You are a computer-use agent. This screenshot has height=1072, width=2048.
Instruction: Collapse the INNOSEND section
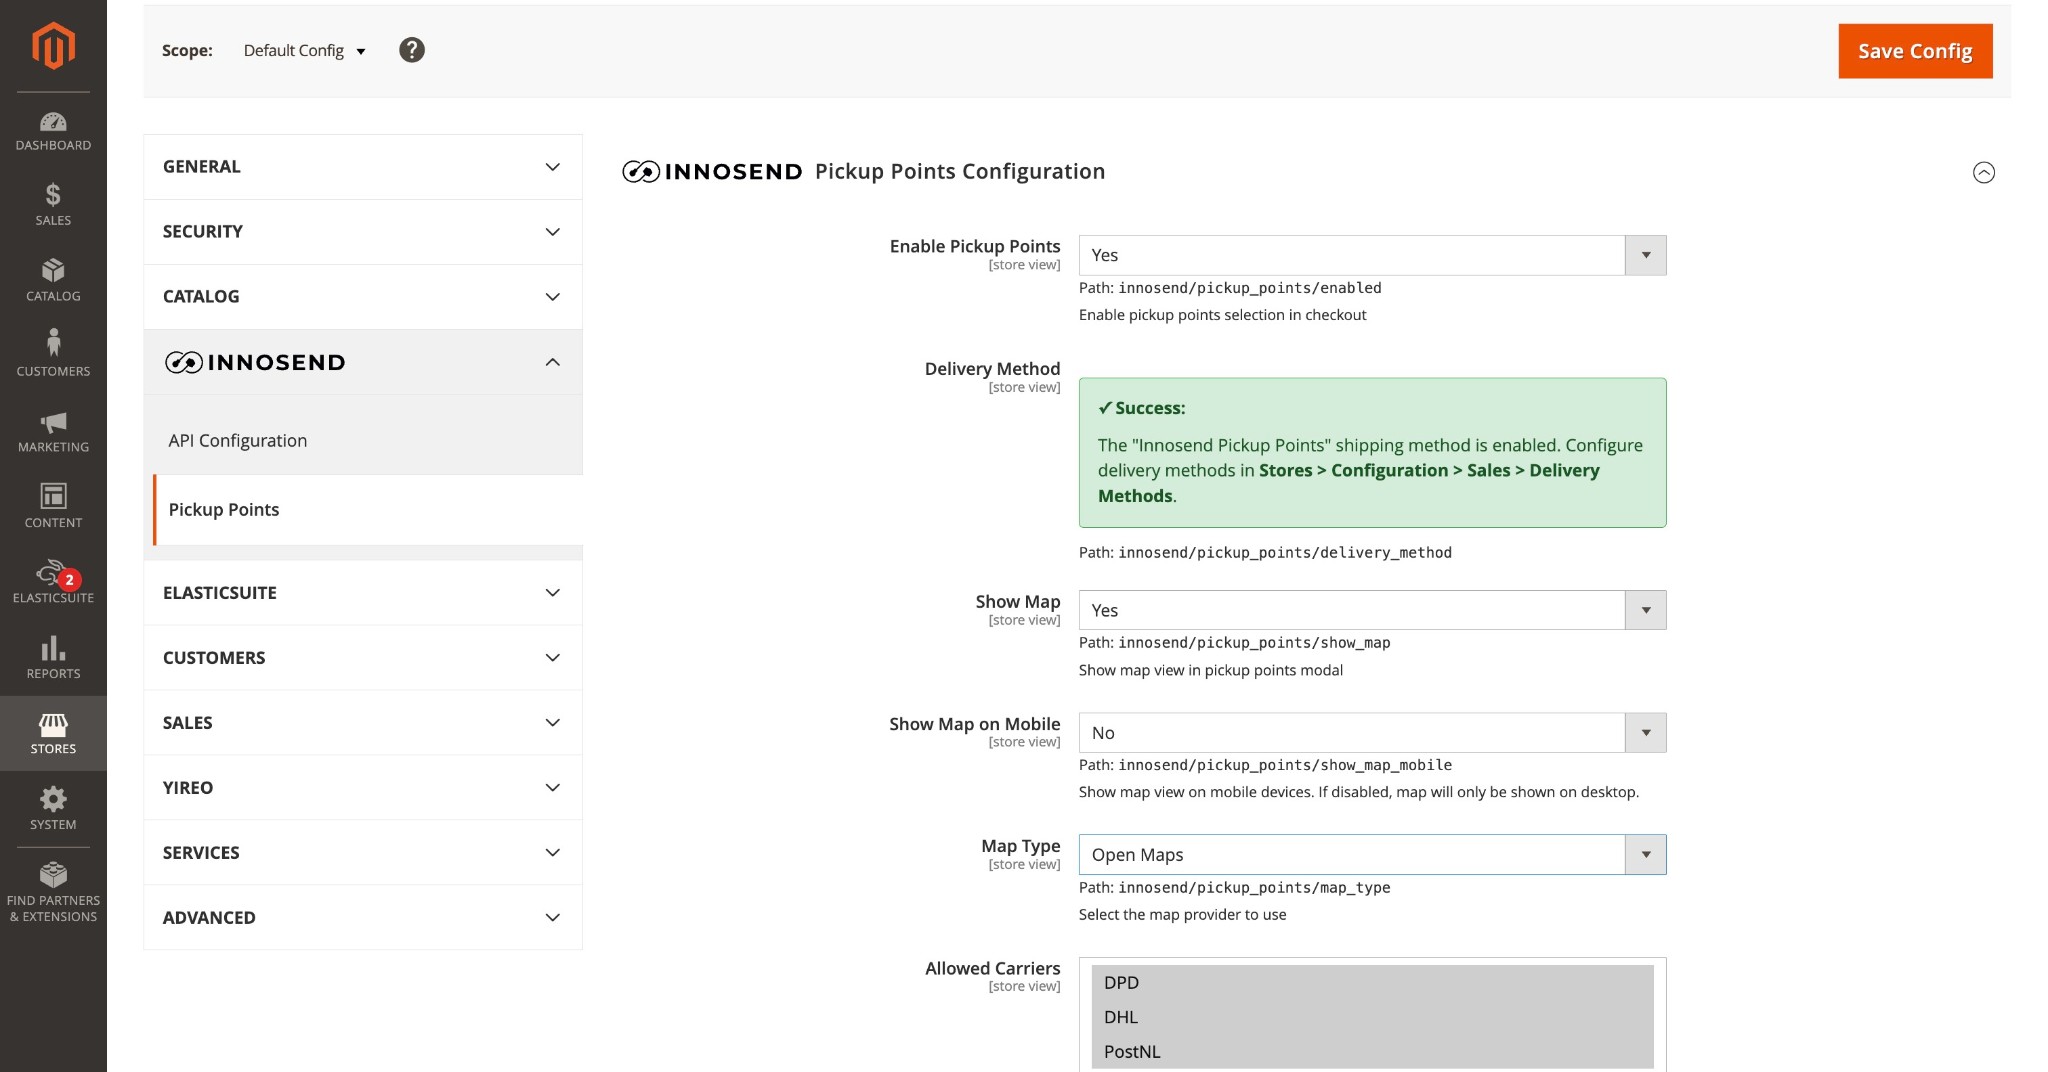(x=362, y=362)
